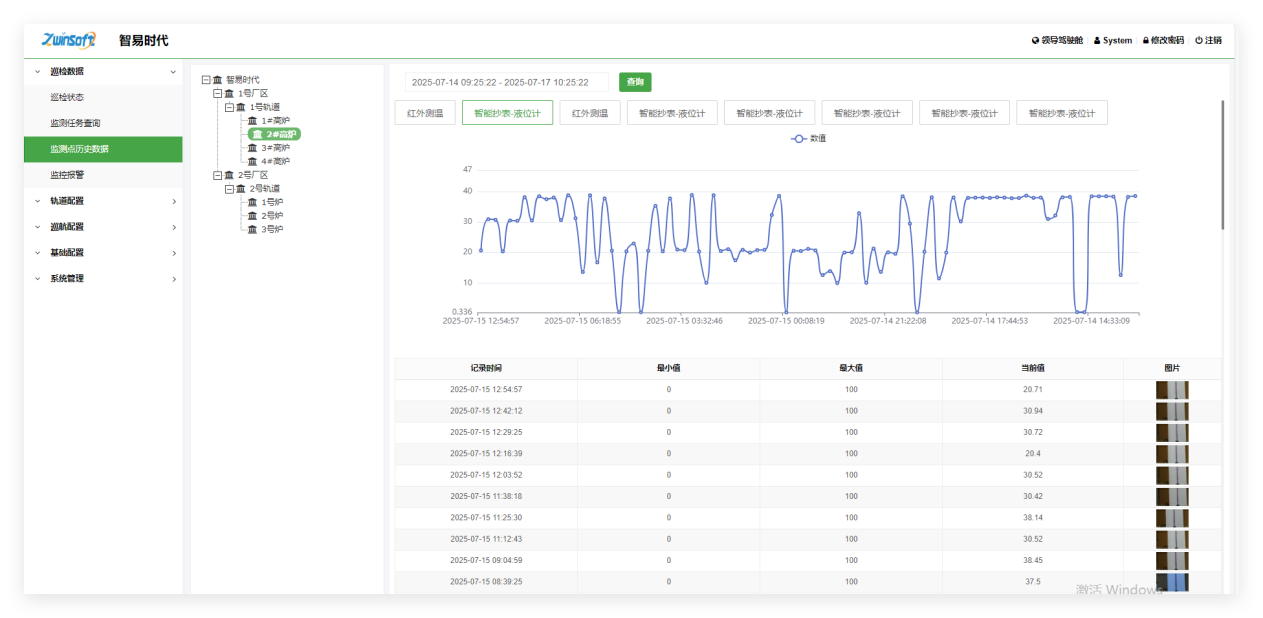The height and width of the screenshot is (618, 1263).
Task: Toggle the 数值 series in chart legend
Action: click(x=809, y=139)
